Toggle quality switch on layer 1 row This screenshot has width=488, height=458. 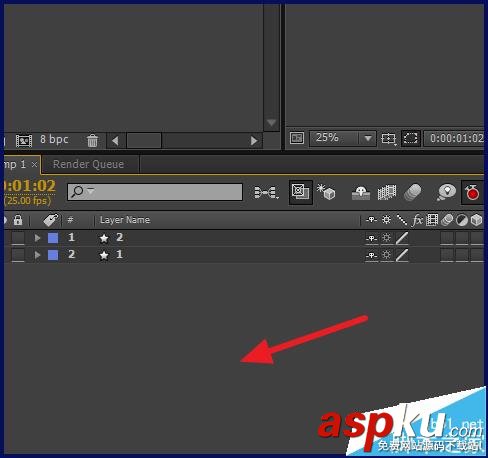click(x=402, y=238)
